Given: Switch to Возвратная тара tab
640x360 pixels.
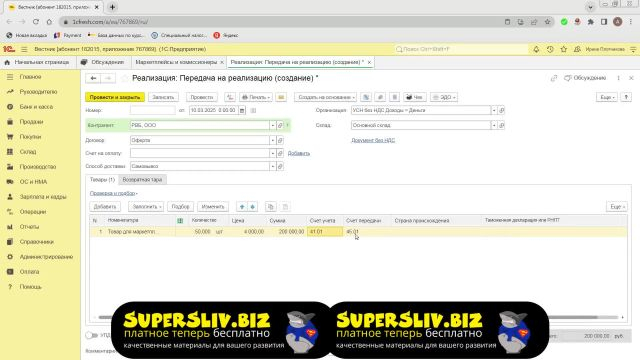Looking at the screenshot, I should [x=142, y=180].
